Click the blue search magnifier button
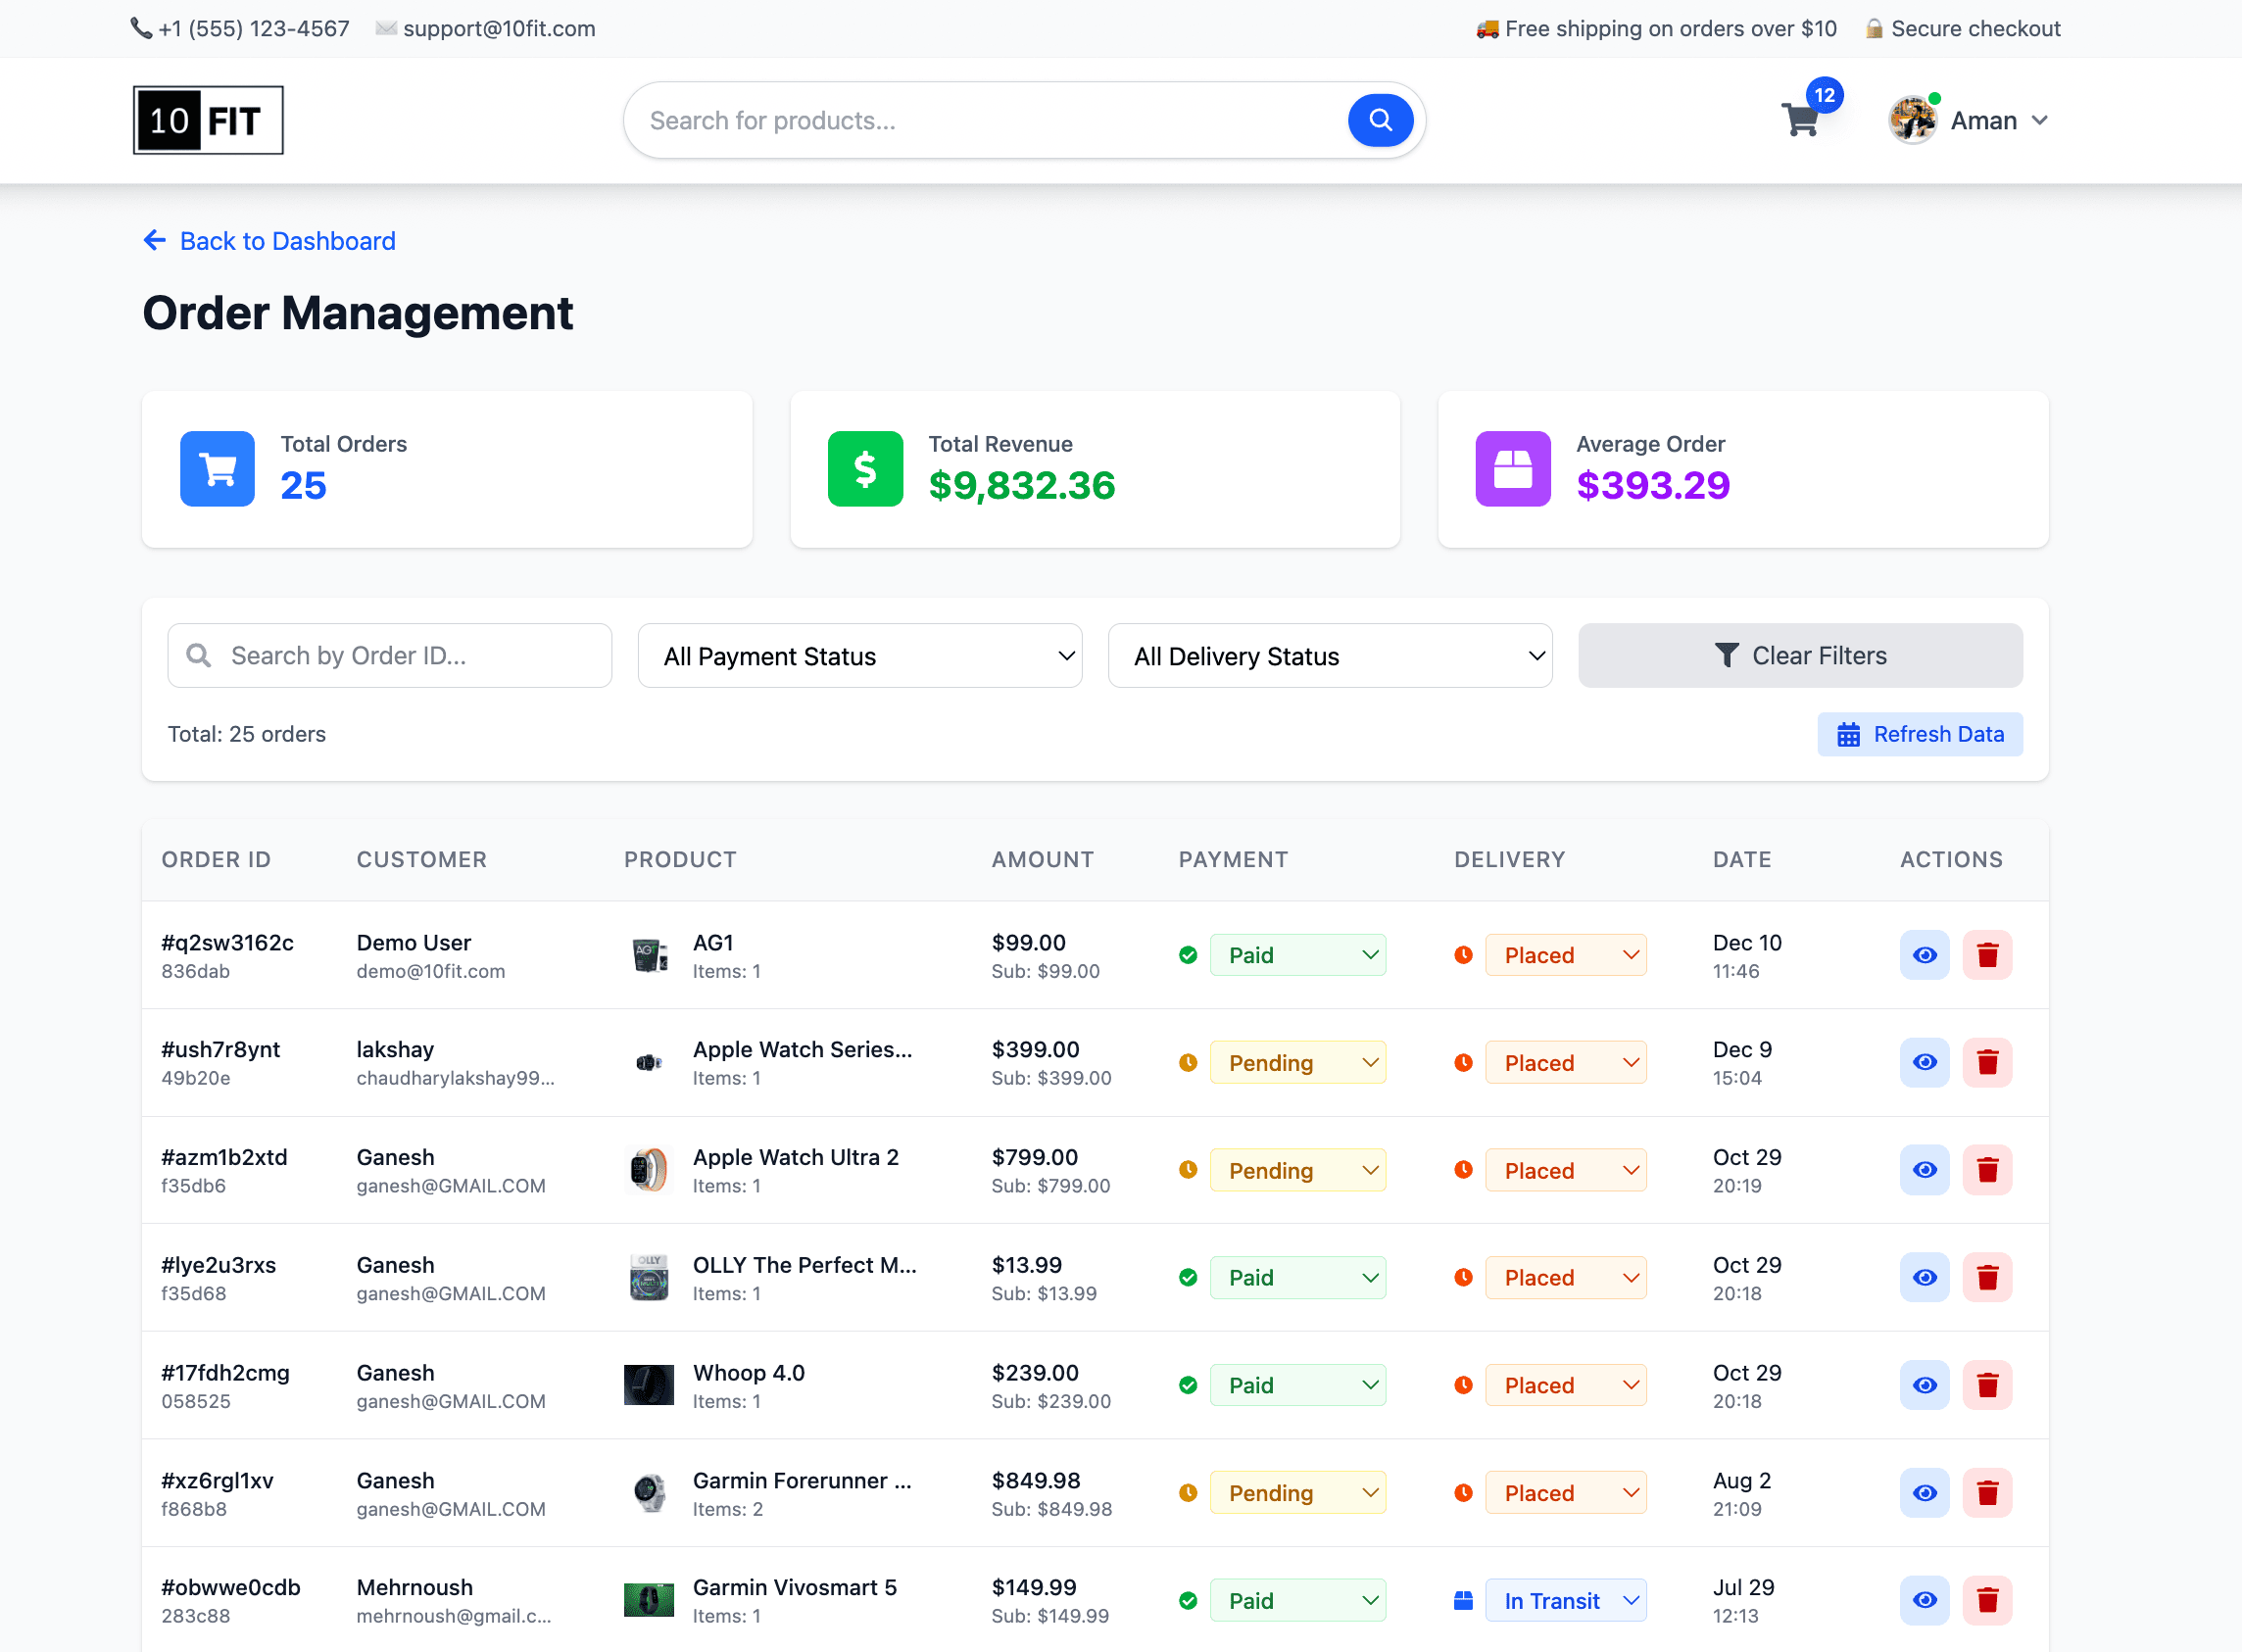Image resolution: width=2242 pixels, height=1652 pixels. (1379, 120)
